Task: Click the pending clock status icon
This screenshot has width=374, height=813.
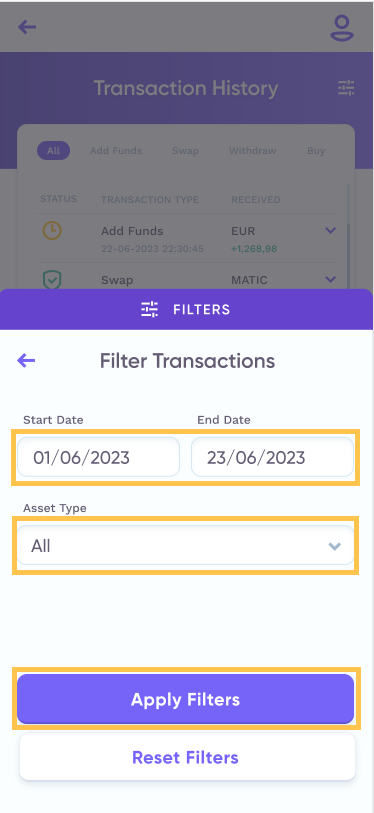Action: coord(52,230)
